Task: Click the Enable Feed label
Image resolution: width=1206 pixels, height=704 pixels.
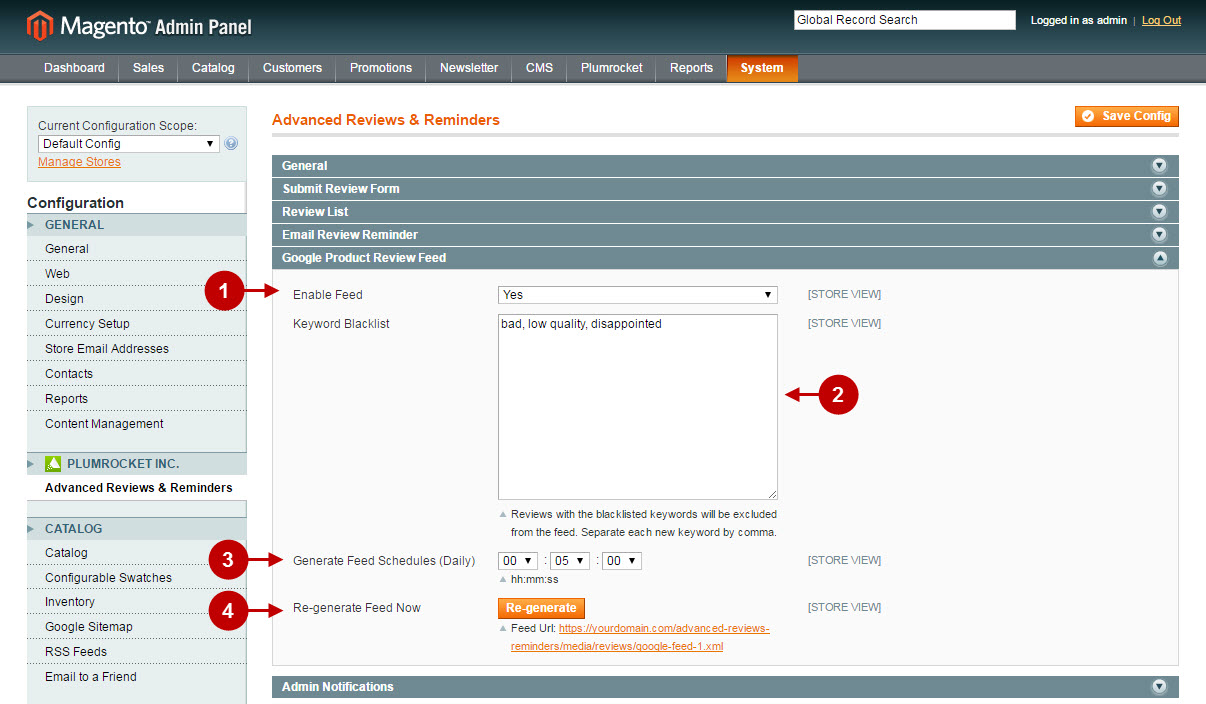Action: [x=328, y=295]
